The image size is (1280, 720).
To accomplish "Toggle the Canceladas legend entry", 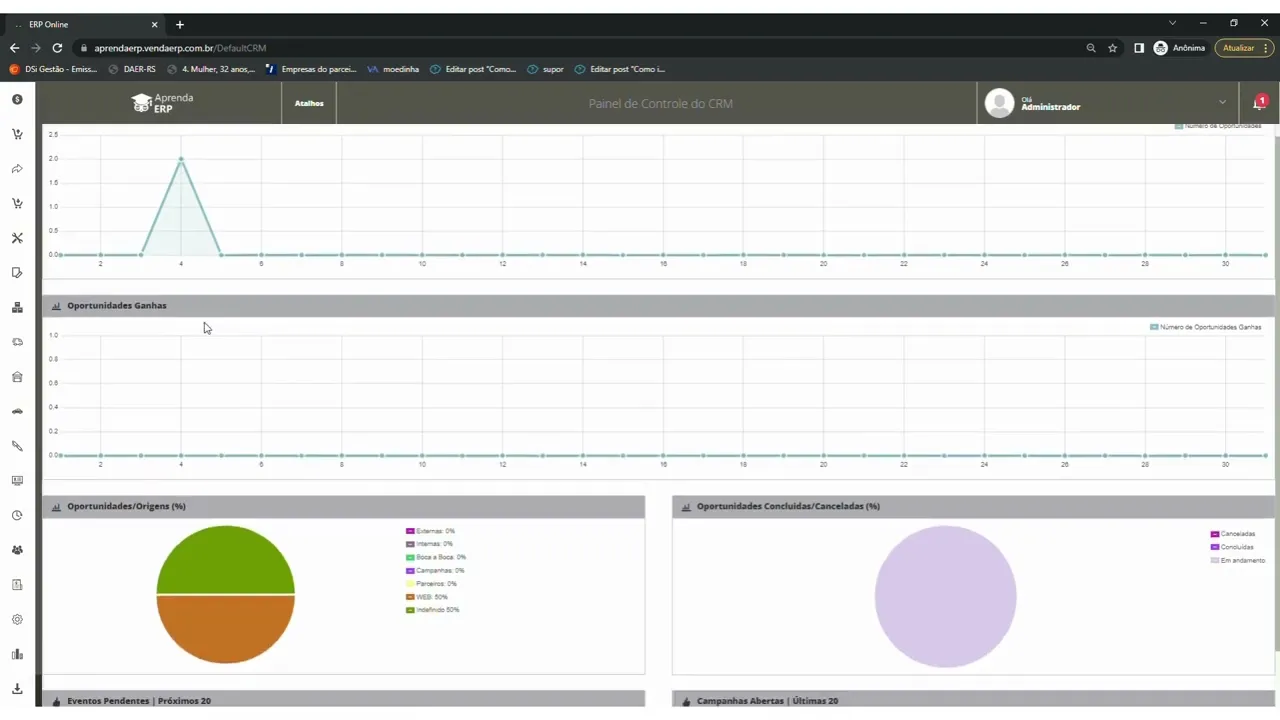I will (x=1232, y=534).
